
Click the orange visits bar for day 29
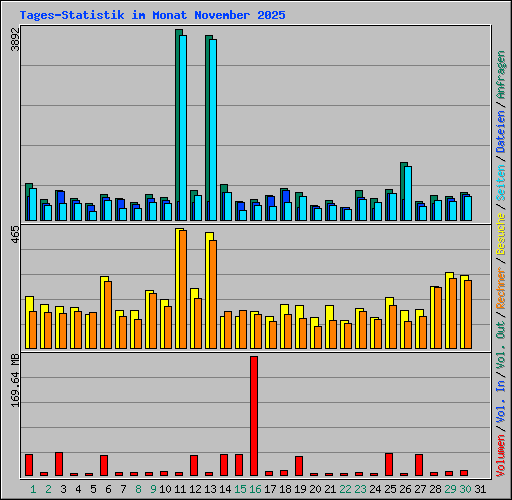pyautogui.click(x=453, y=313)
